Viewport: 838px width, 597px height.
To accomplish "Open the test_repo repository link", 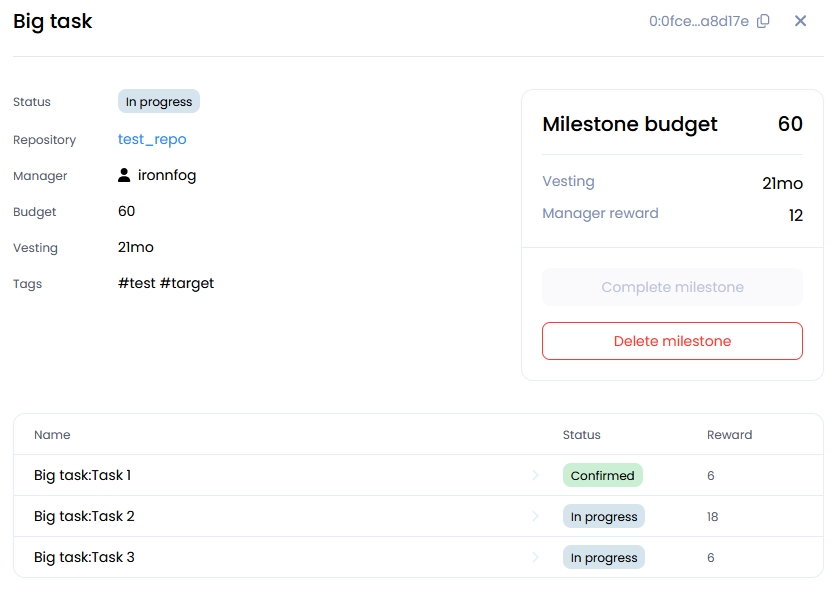I will tap(152, 139).
